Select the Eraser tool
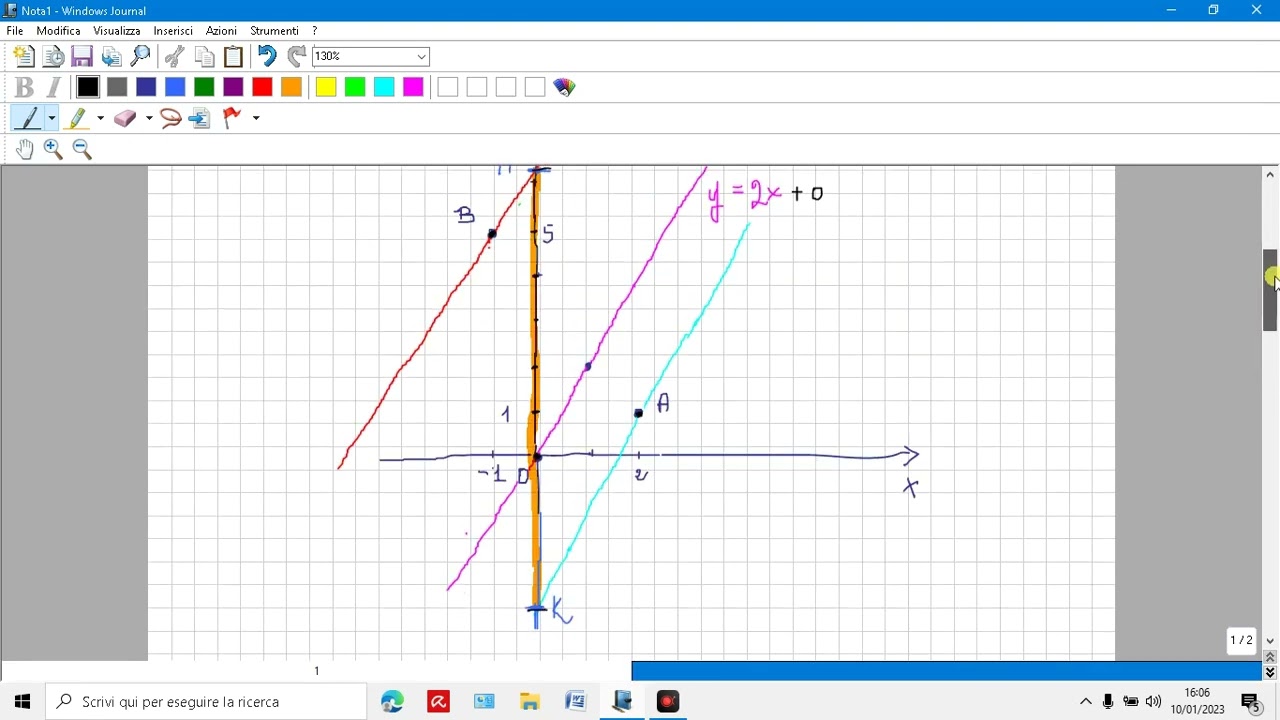This screenshot has height=720, width=1280. [125, 118]
